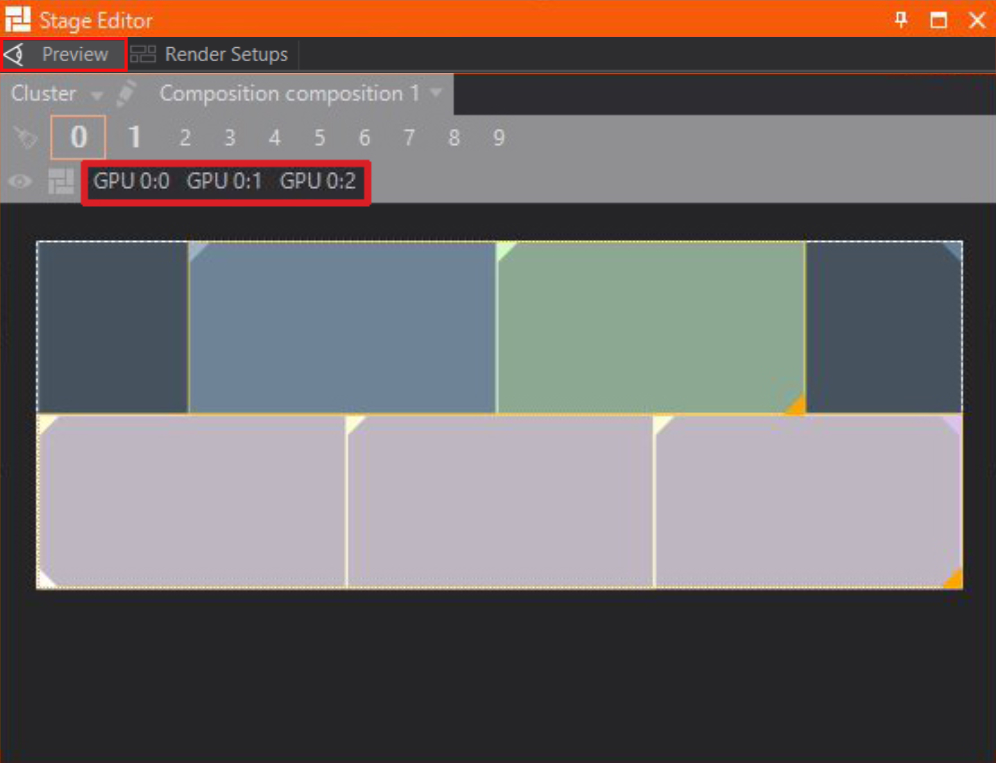996x763 pixels.
Task: Open the Composition composition 1 dropdown
Action: pos(436,94)
